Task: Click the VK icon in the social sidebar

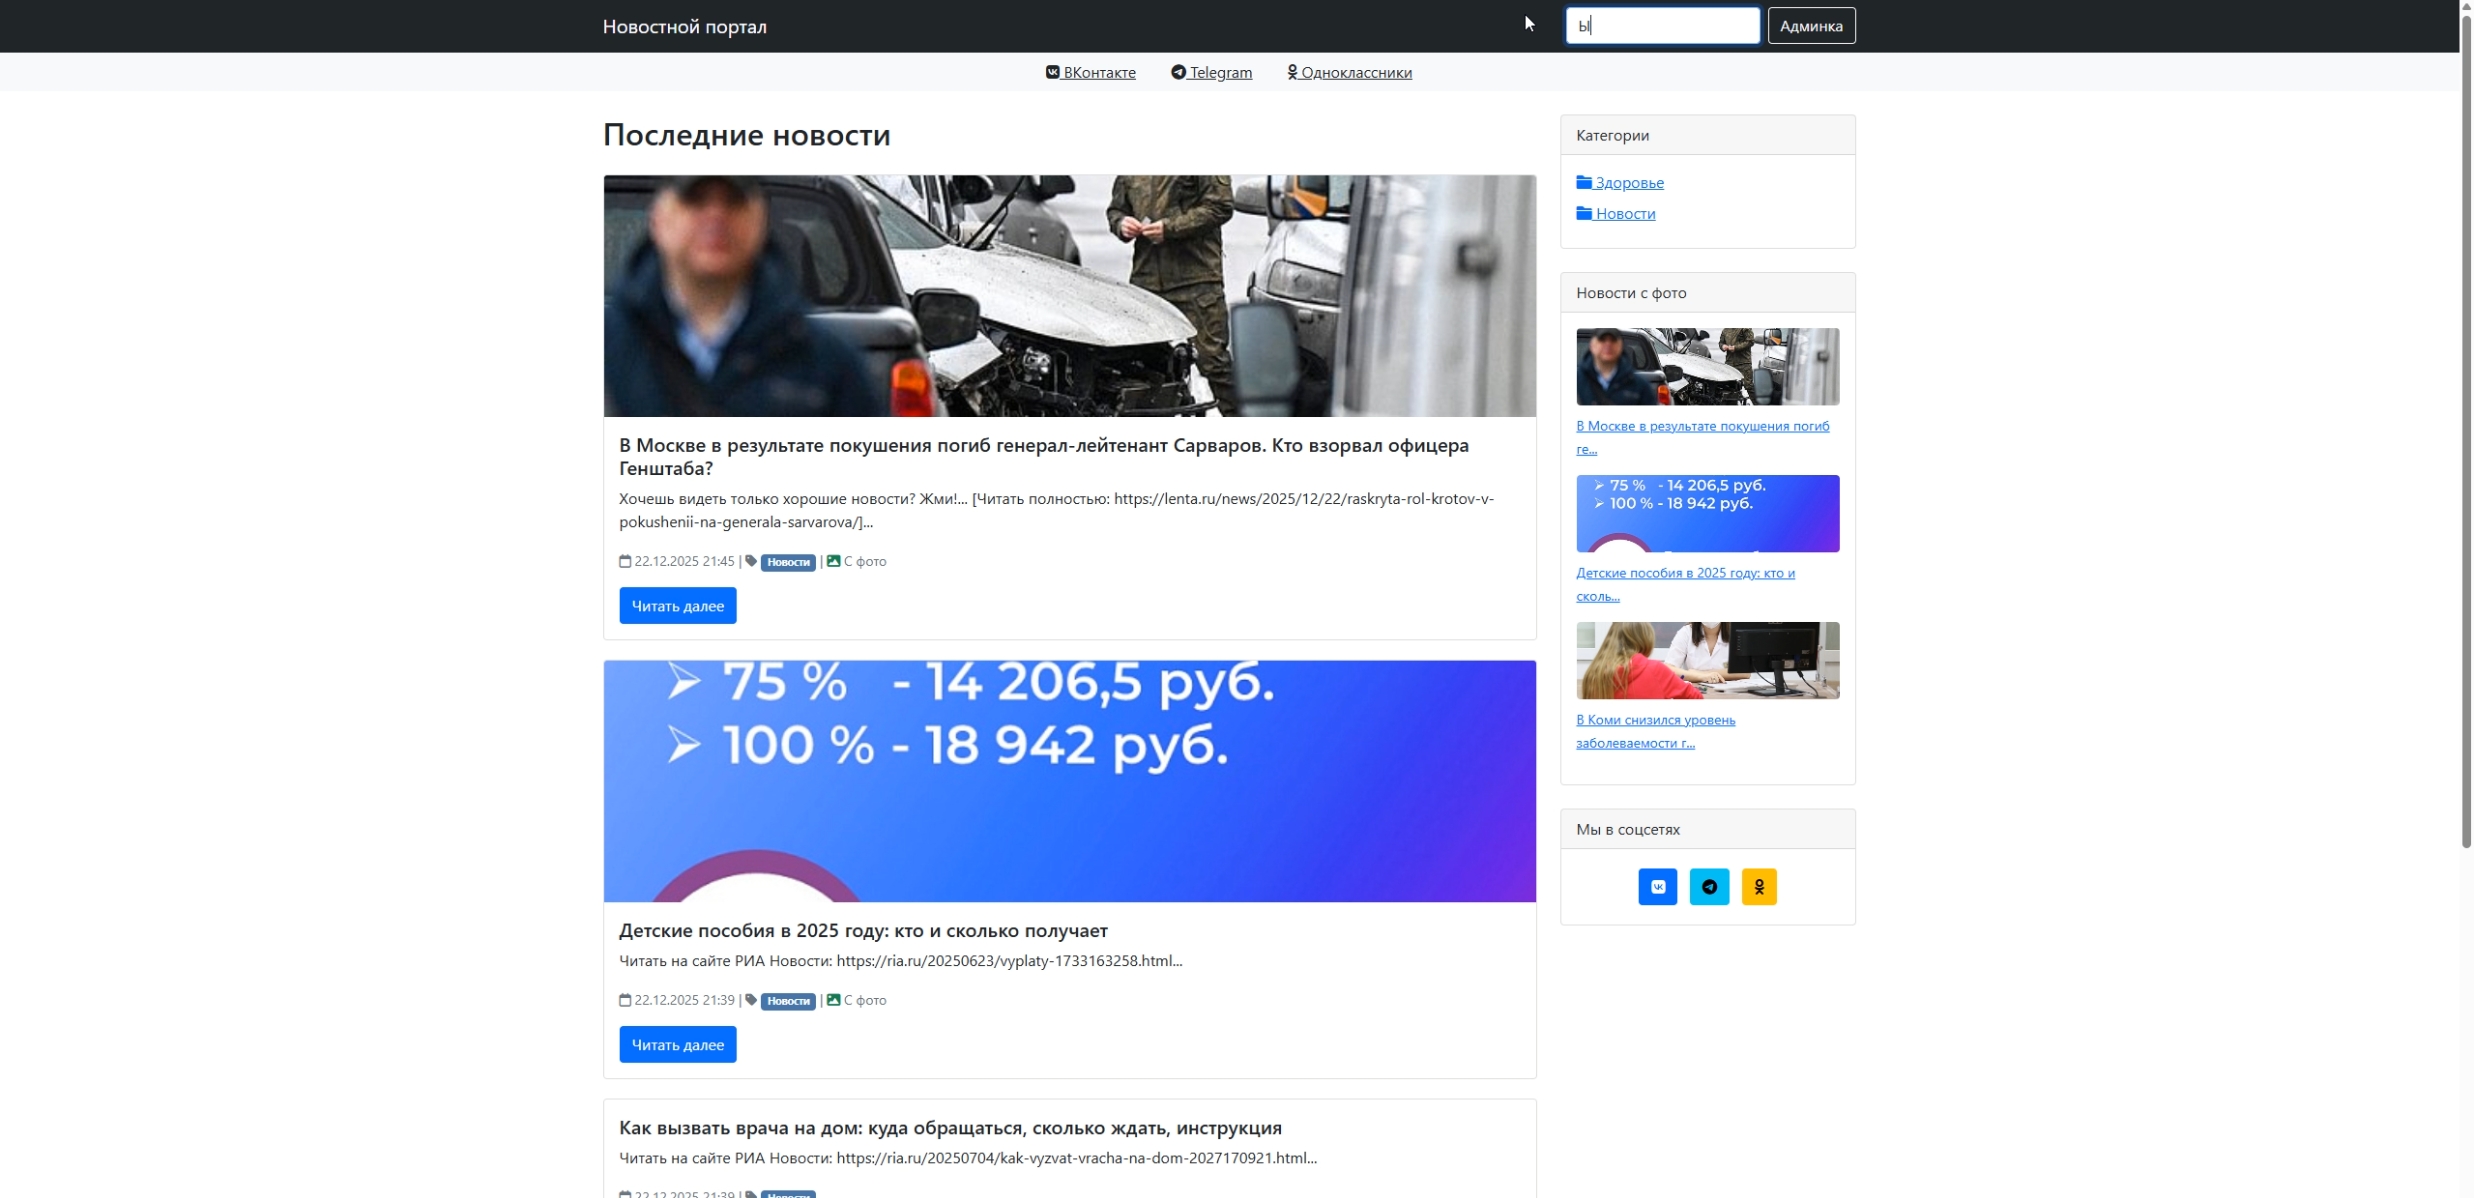Action: [1657, 886]
